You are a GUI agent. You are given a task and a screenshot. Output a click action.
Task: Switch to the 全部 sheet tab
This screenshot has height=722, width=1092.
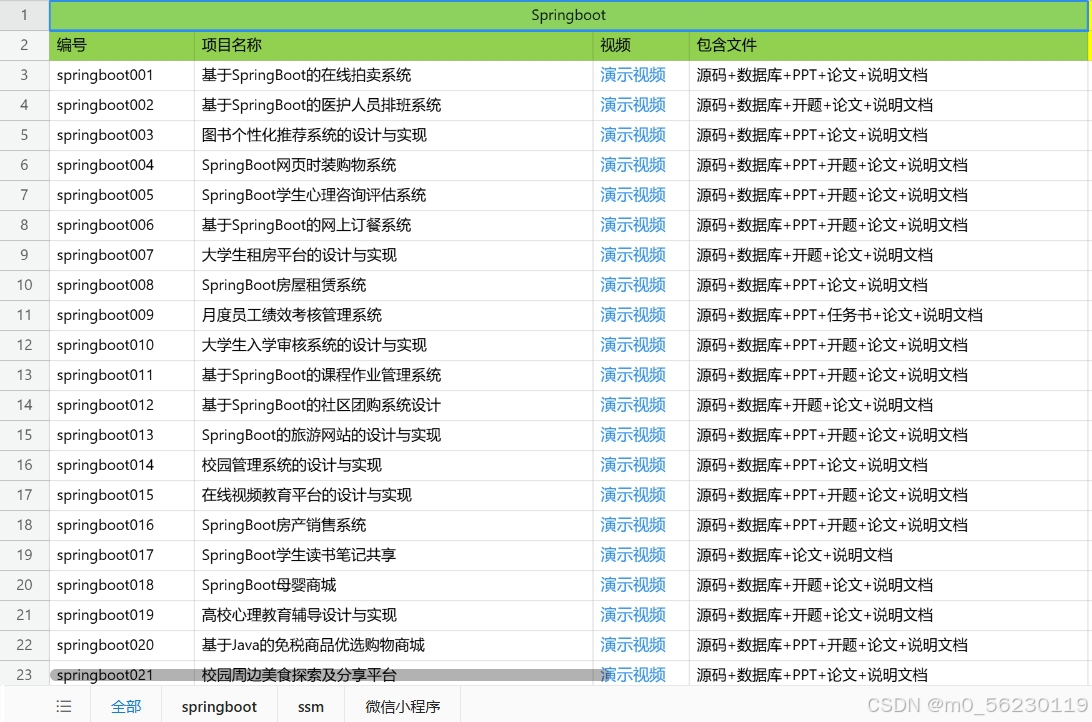pos(126,707)
